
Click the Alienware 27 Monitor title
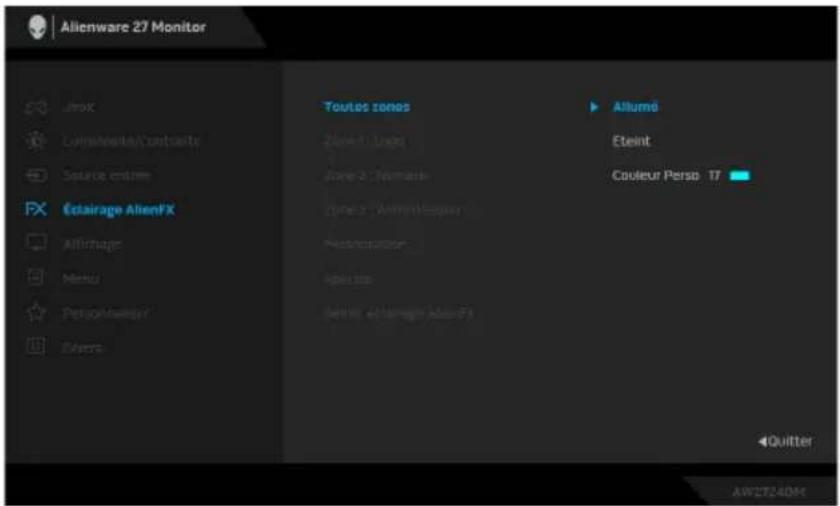click(x=133, y=27)
